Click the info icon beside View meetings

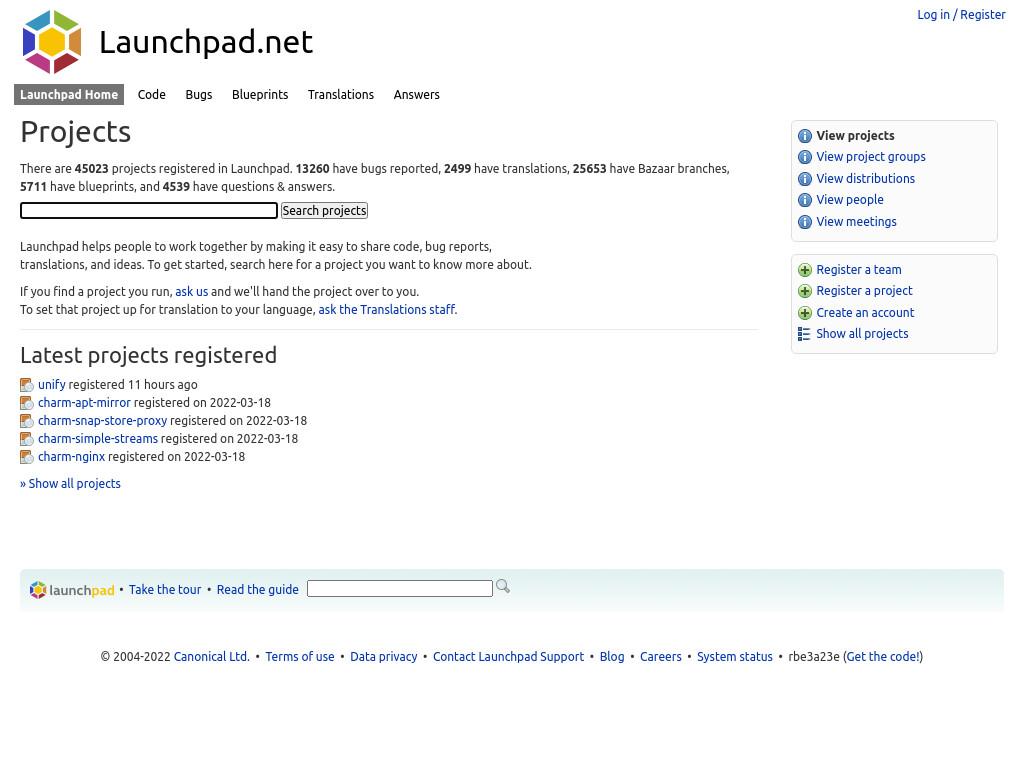(x=805, y=222)
